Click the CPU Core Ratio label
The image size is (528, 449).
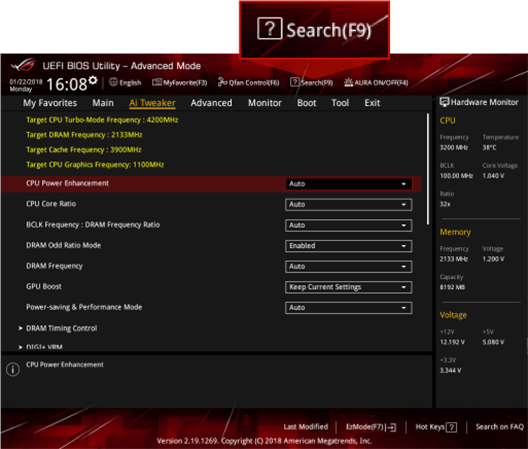pos(51,204)
